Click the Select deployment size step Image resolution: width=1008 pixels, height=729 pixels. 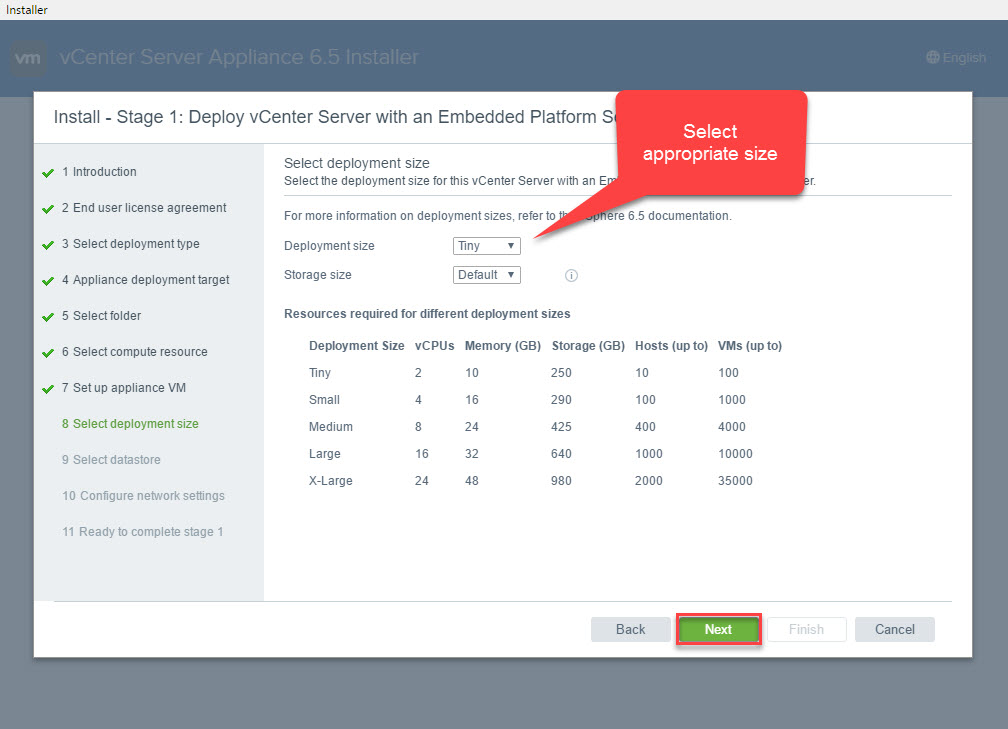pos(135,424)
